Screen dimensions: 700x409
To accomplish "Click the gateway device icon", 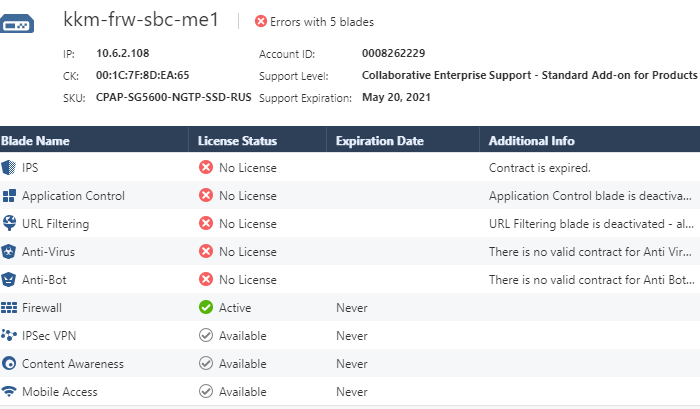I will click(17, 24).
